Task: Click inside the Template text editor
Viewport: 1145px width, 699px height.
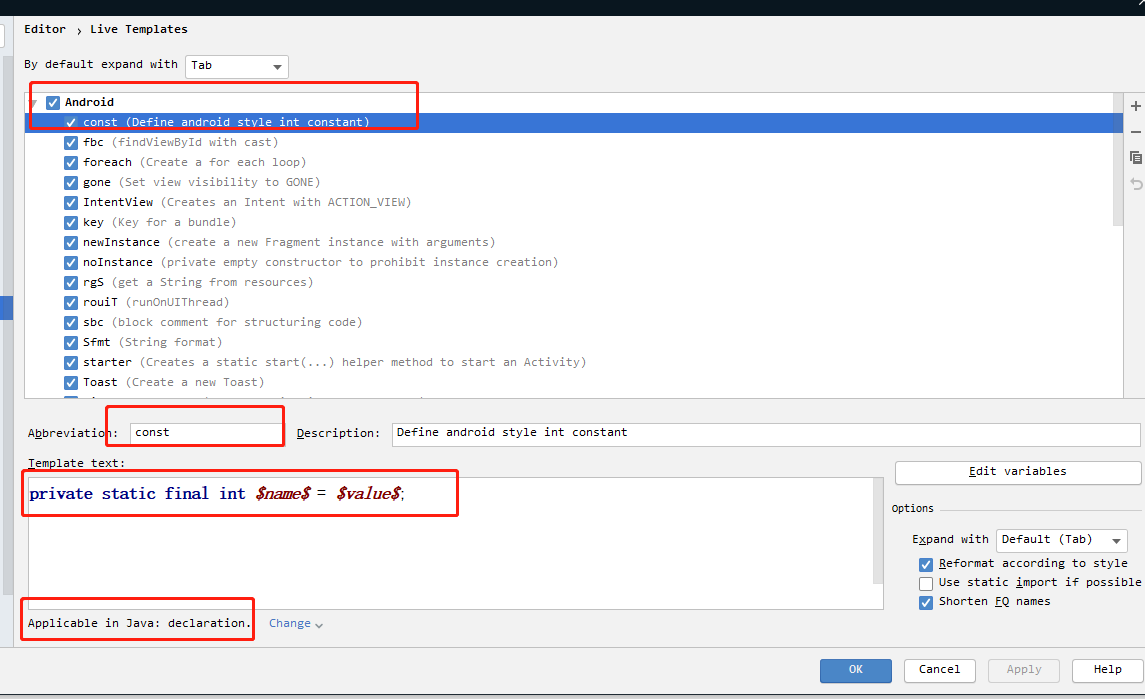Action: [451, 543]
